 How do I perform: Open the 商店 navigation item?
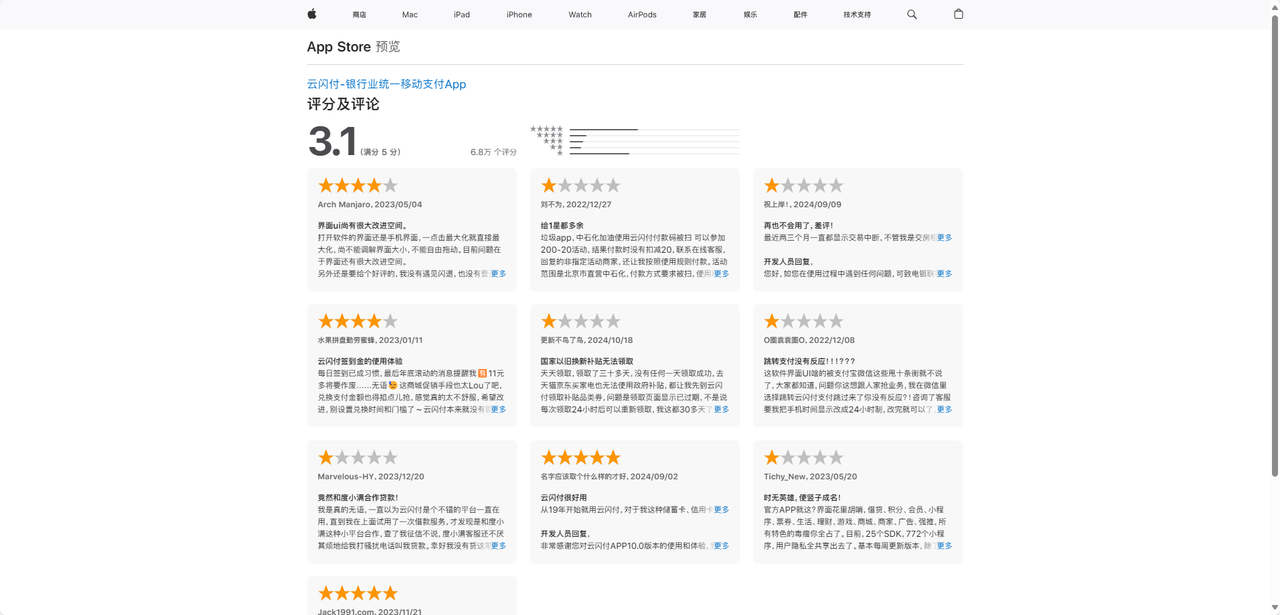coord(359,15)
